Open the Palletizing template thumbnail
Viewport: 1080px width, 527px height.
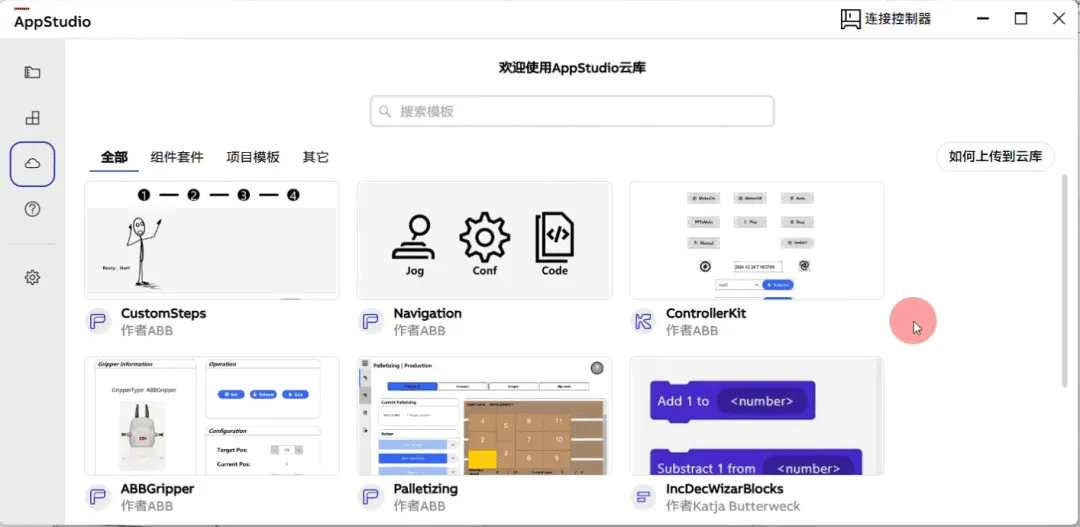(x=484, y=416)
